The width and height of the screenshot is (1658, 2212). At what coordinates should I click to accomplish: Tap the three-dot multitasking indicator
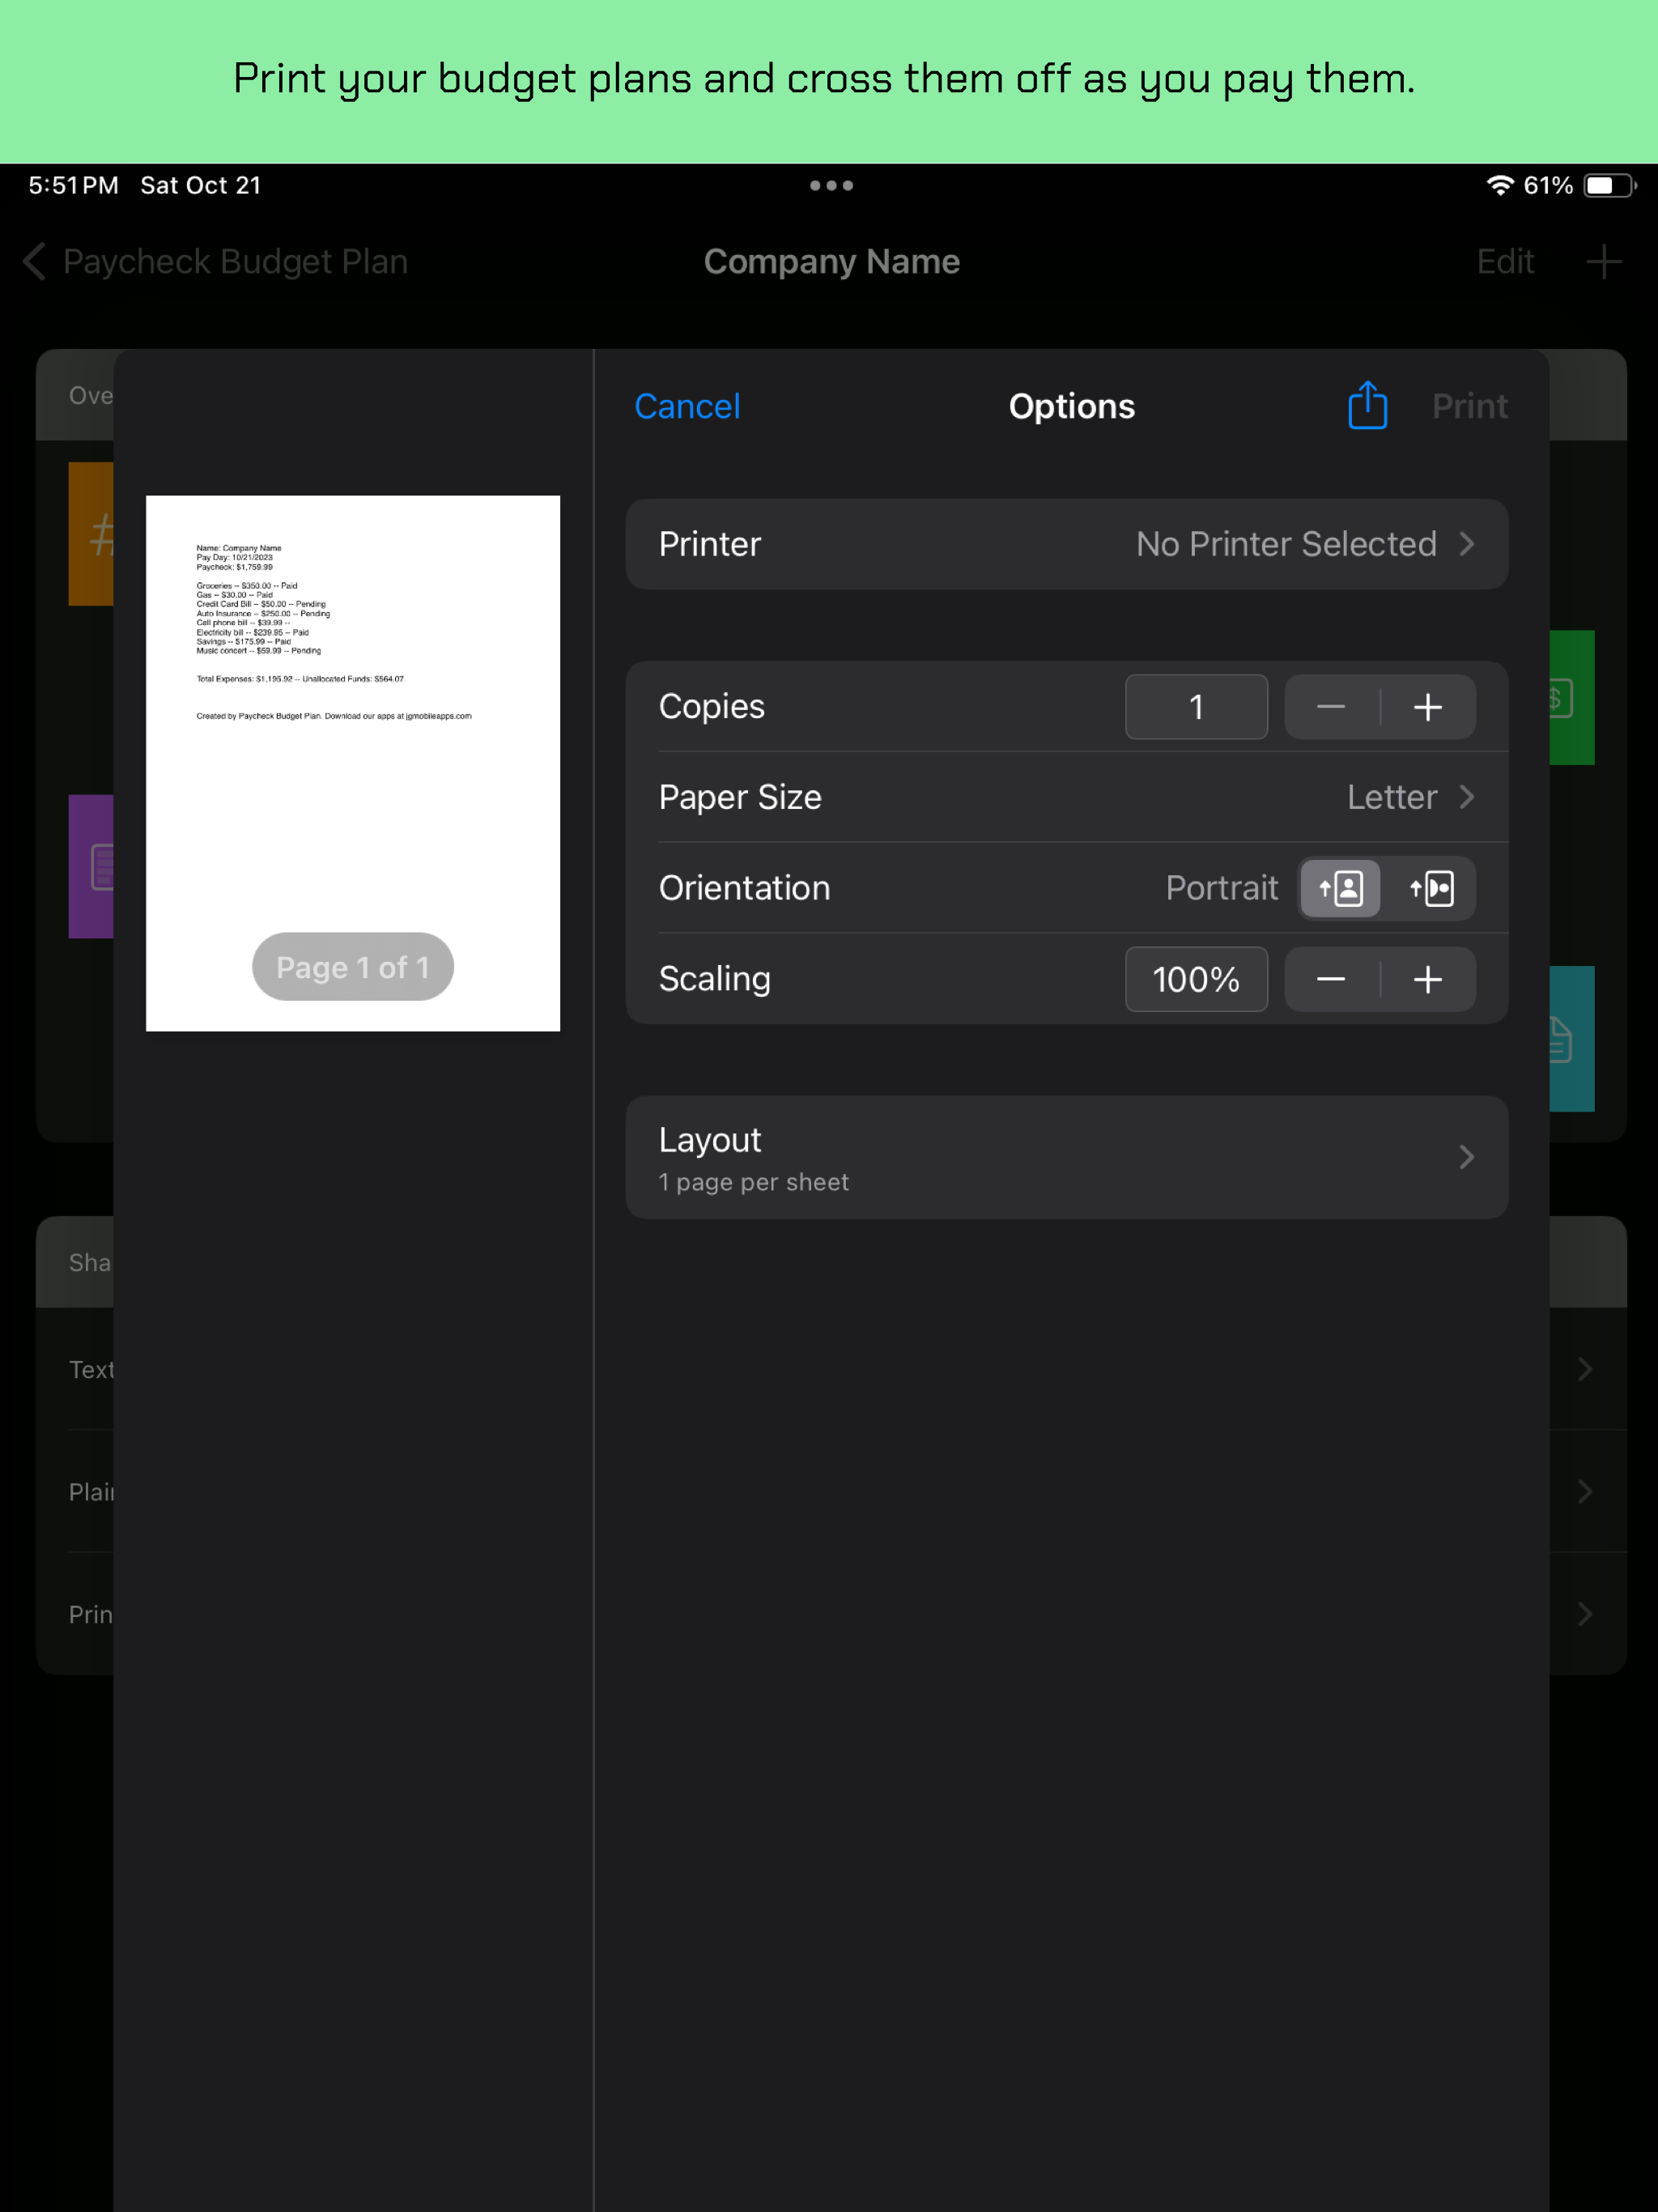point(831,185)
